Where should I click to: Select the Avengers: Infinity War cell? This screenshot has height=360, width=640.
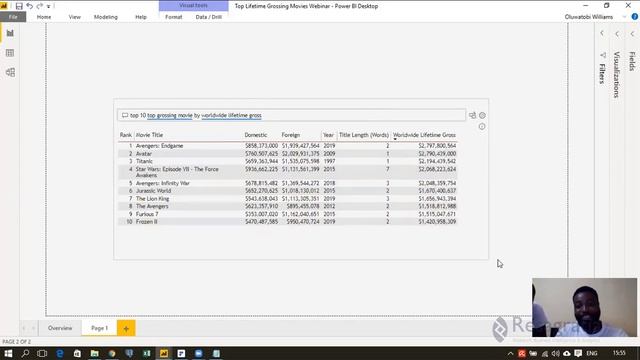tap(163, 183)
